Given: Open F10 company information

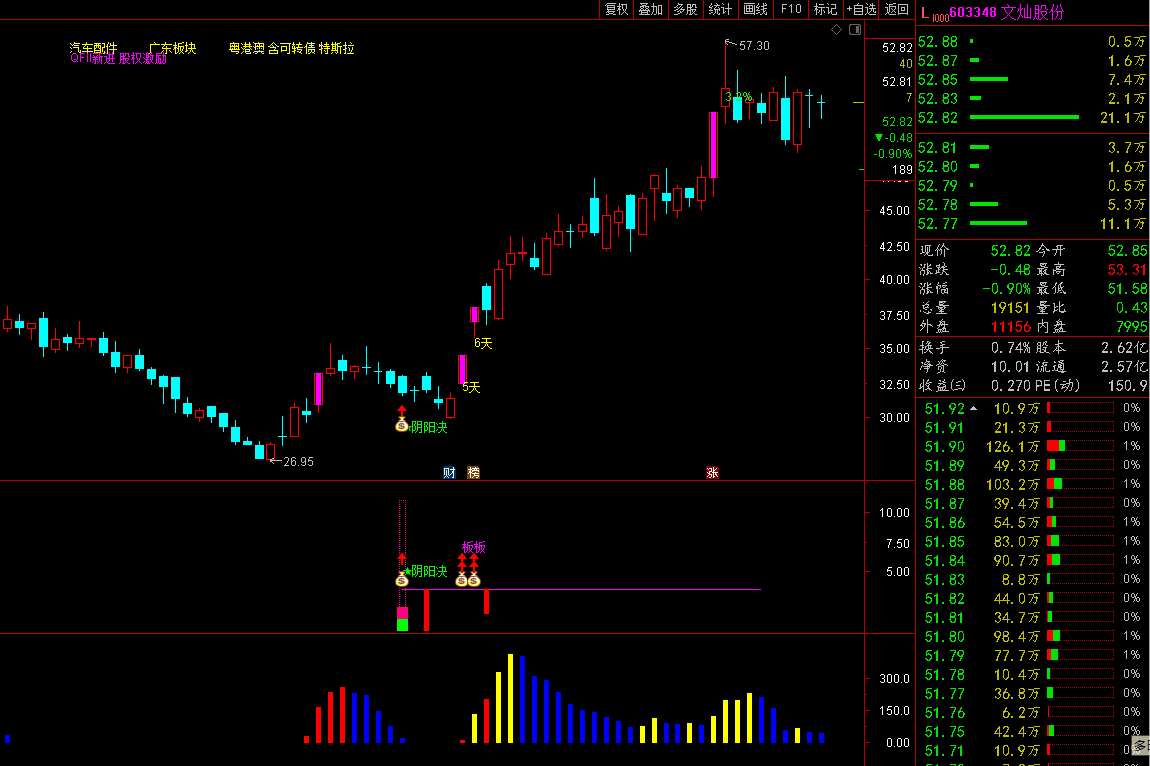Looking at the screenshot, I should click(791, 9).
